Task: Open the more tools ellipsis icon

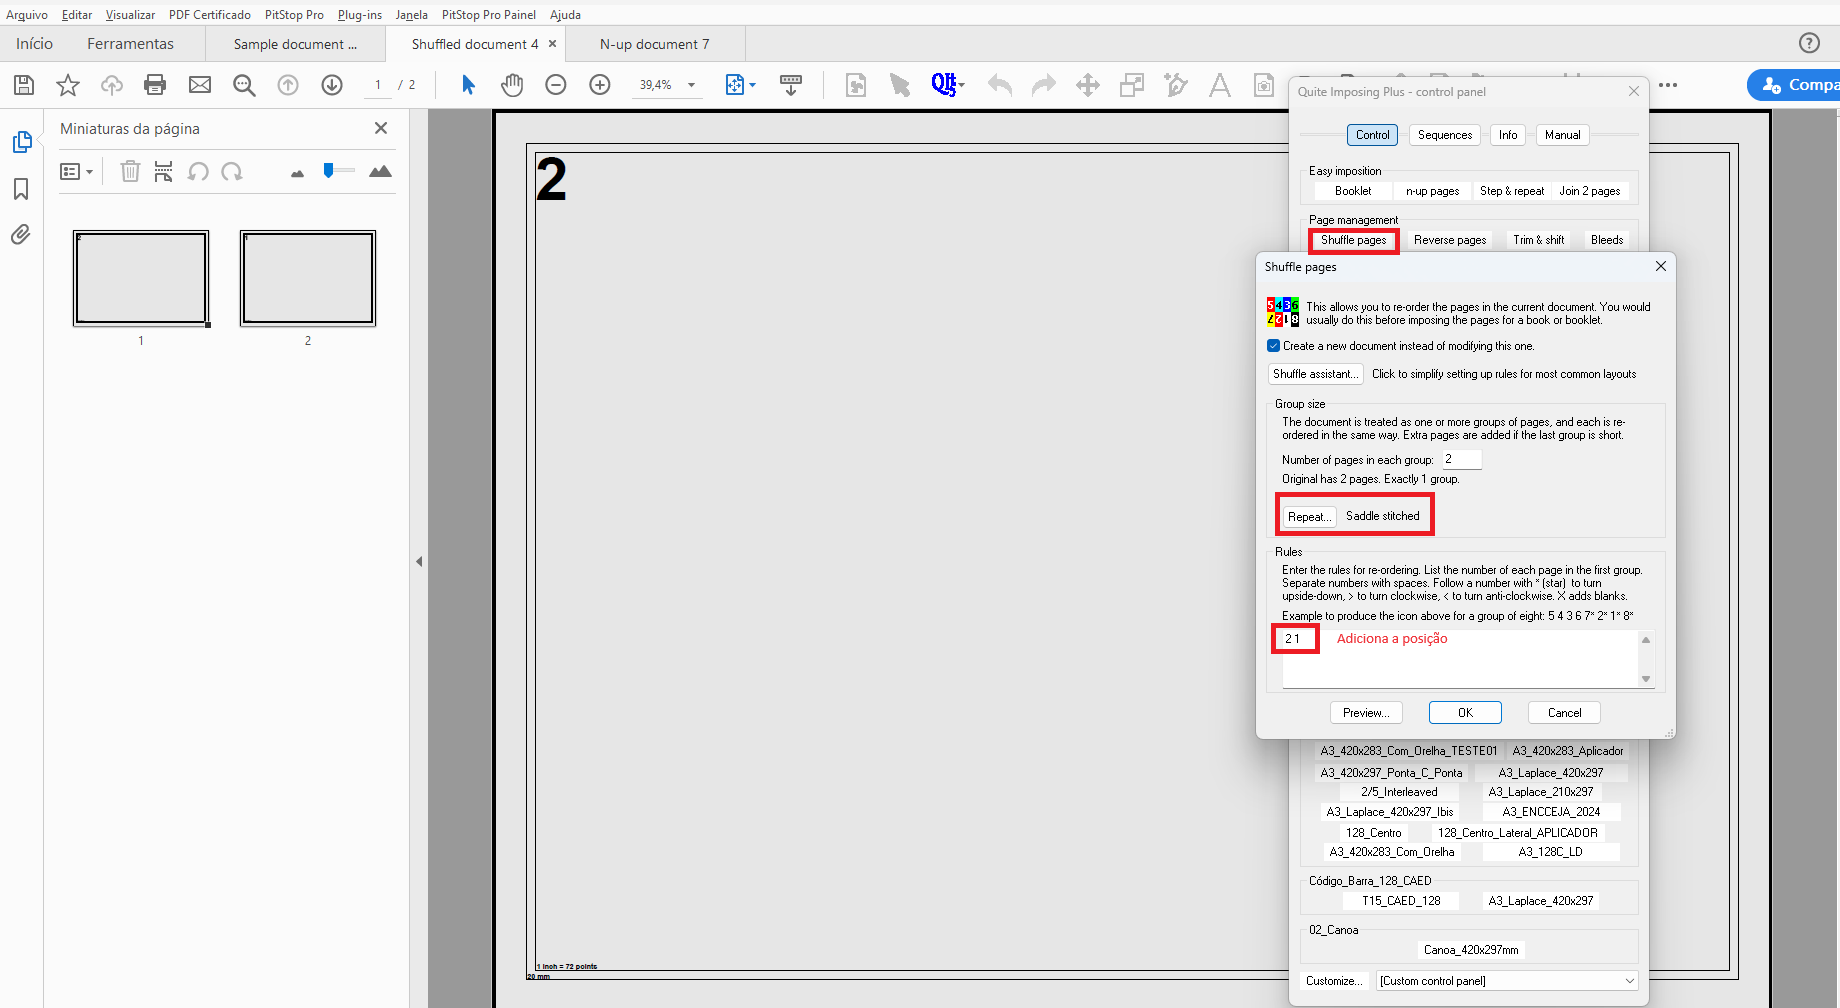Action: (x=1668, y=85)
